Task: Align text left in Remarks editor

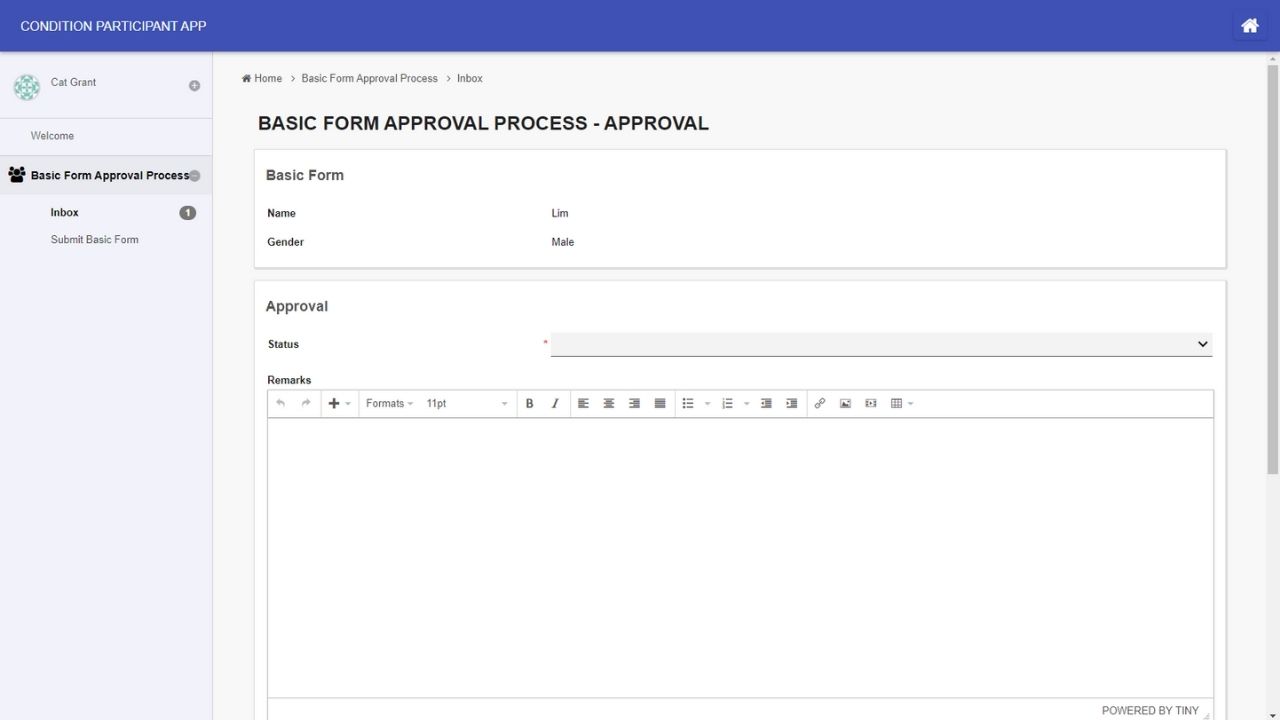Action: (583, 404)
